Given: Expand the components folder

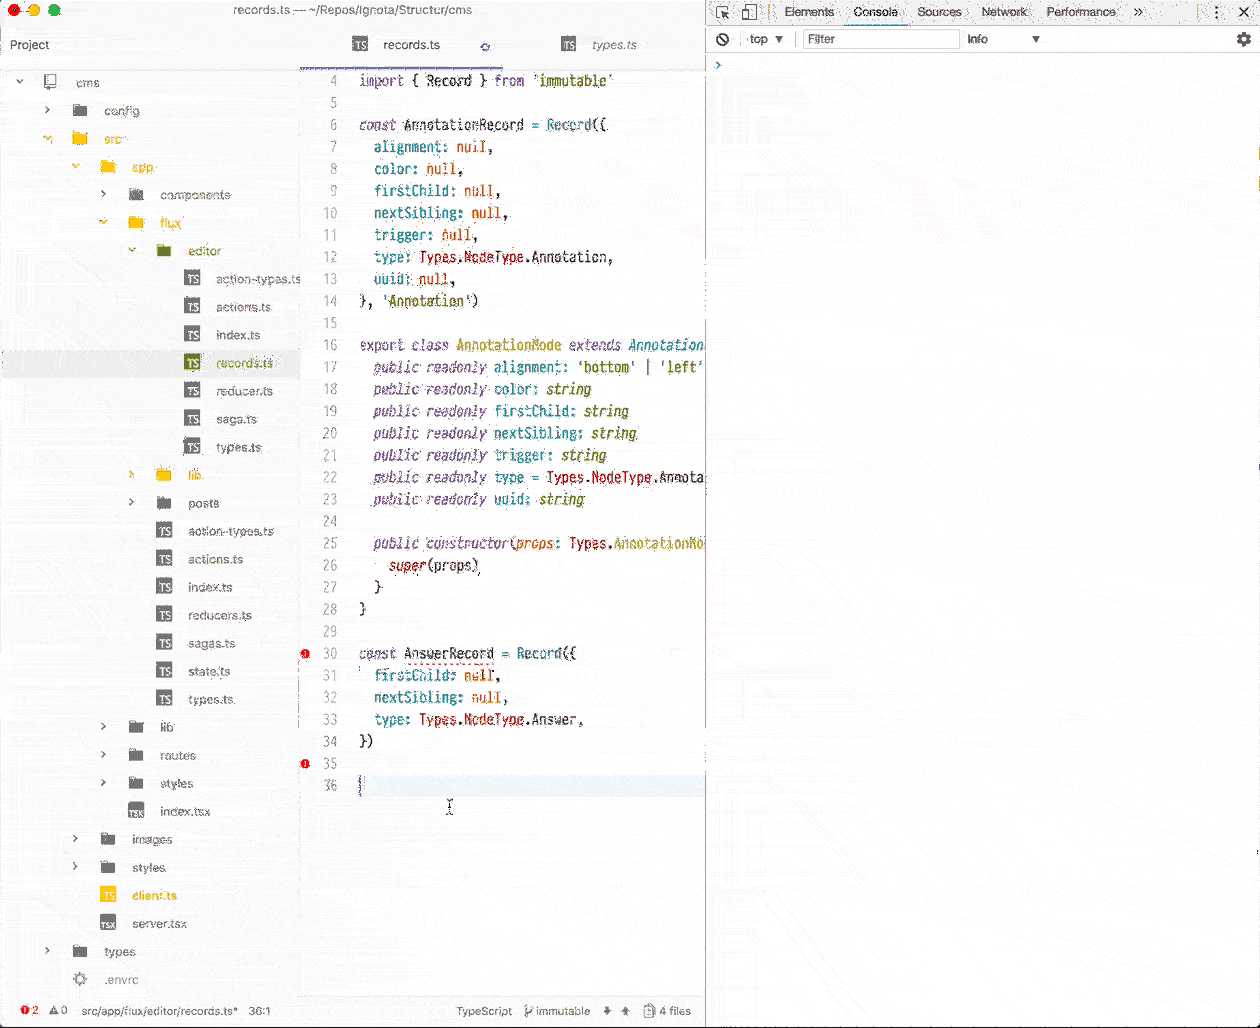Looking at the screenshot, I should pyautogui.click(x=104, y=194).
